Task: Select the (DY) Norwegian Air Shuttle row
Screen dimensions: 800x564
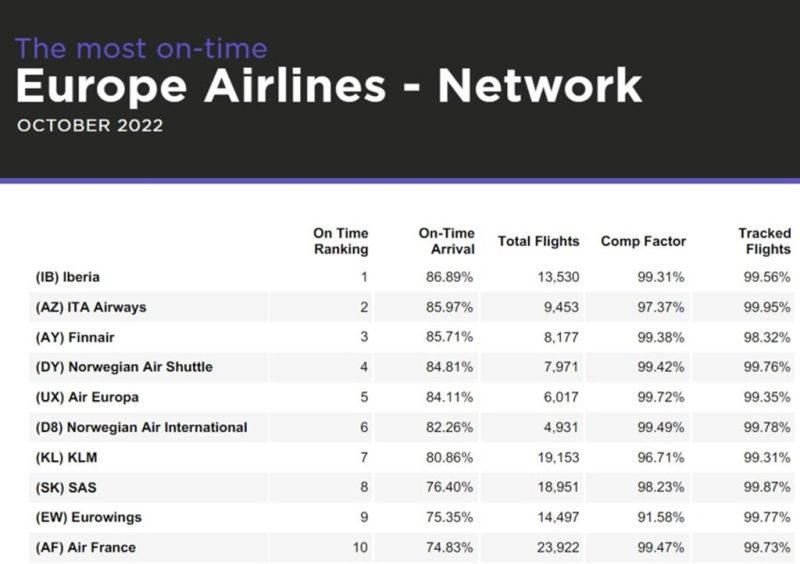Action: click(x=412, y=367)
